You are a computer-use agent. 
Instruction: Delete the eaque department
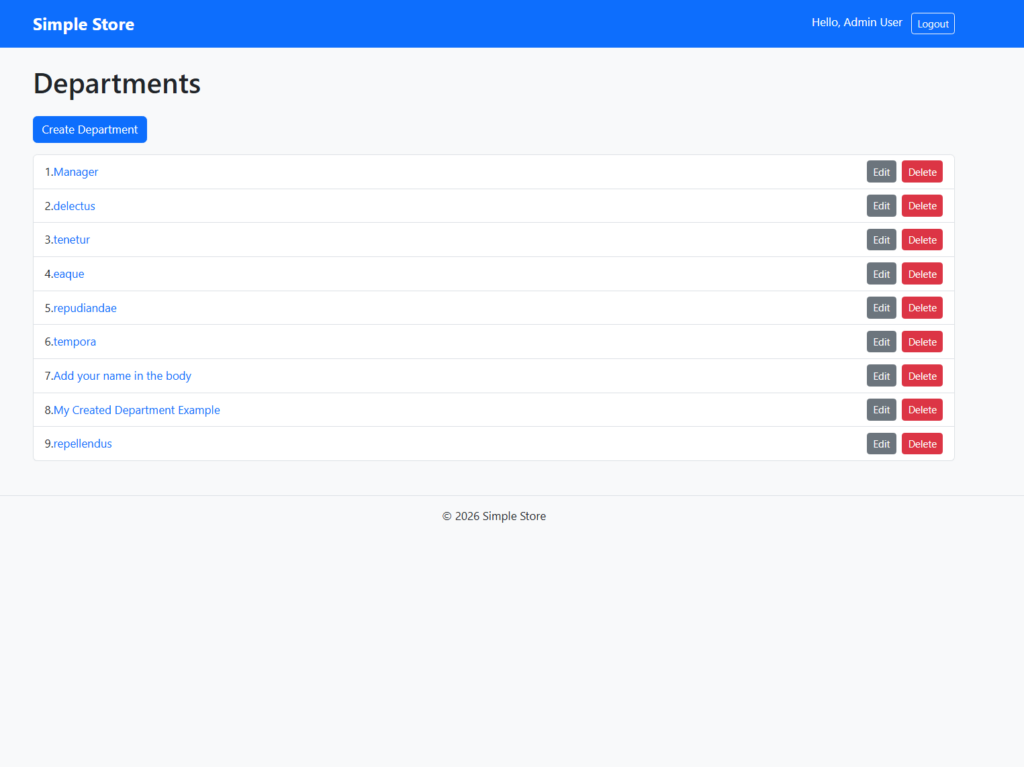(922, 274)
